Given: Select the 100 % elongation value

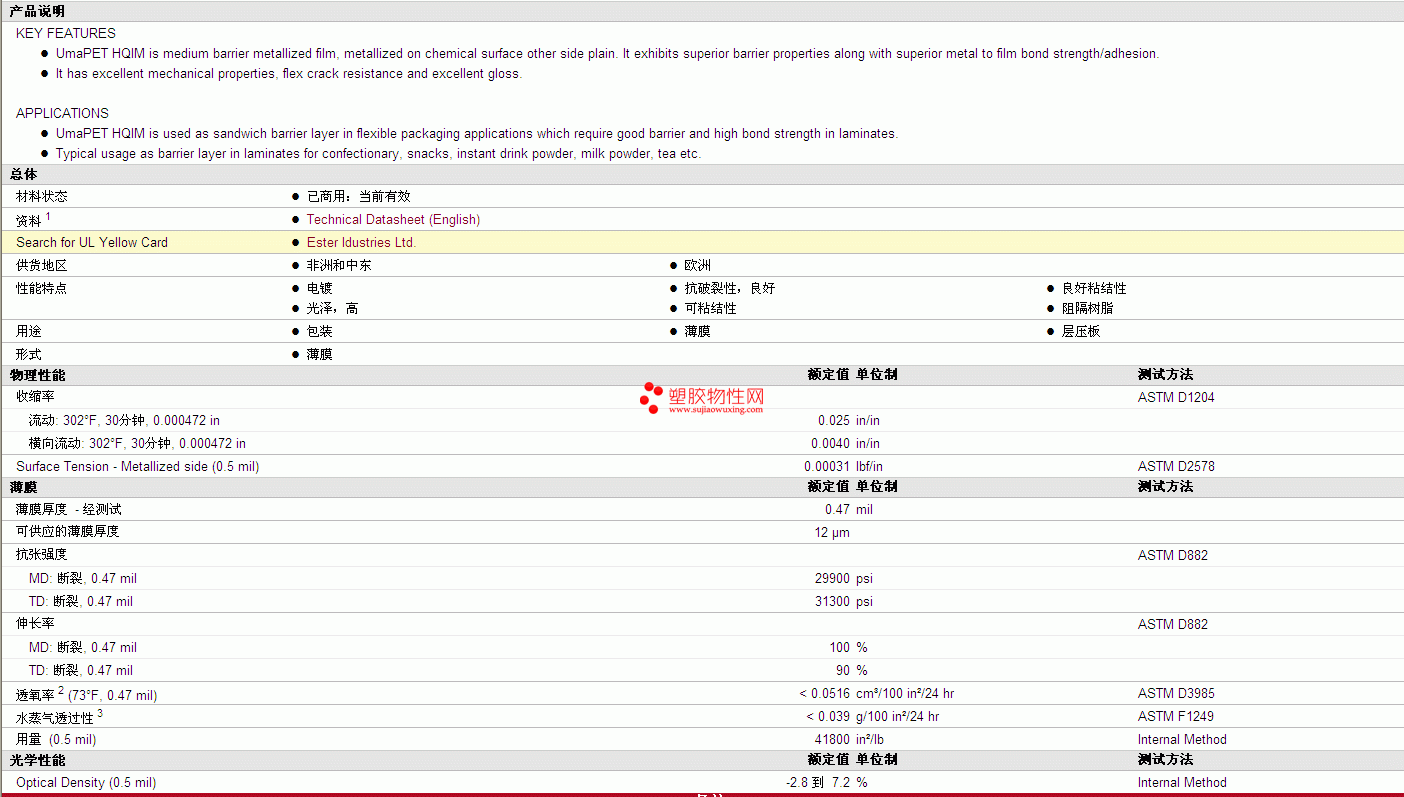Looking at the screenshot, I should [848, 648].
